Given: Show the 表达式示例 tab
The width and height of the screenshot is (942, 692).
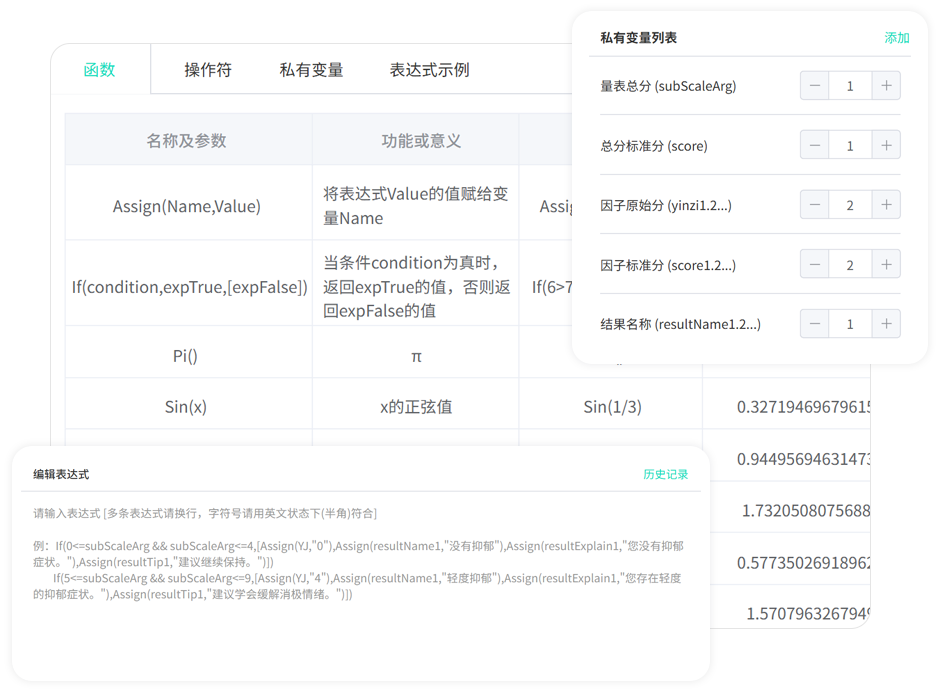Looking at the screenshot, I should [429, 70].
